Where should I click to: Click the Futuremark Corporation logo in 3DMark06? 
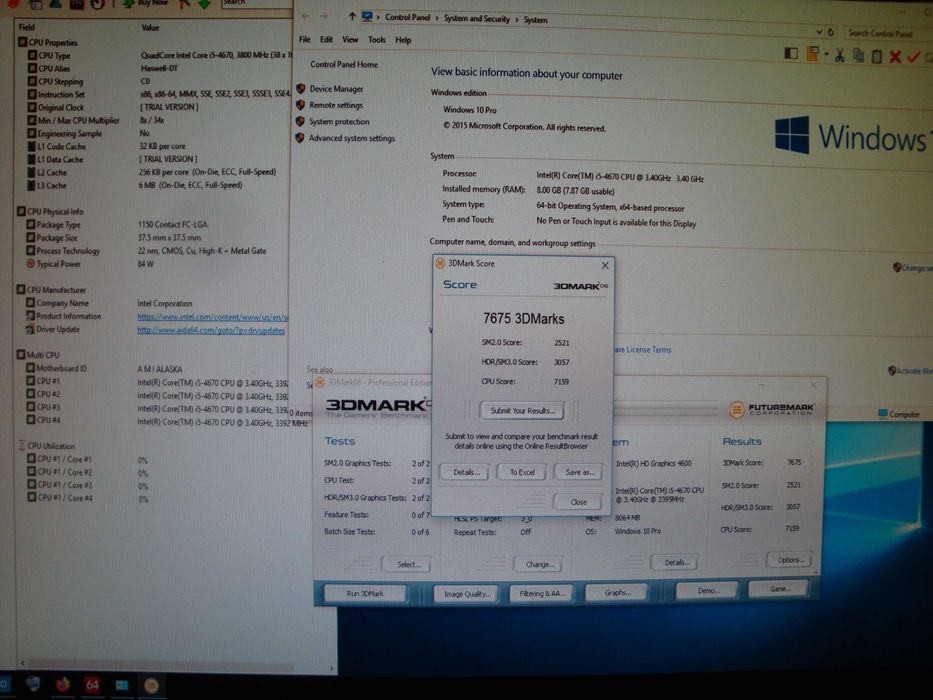coord(772,410)
